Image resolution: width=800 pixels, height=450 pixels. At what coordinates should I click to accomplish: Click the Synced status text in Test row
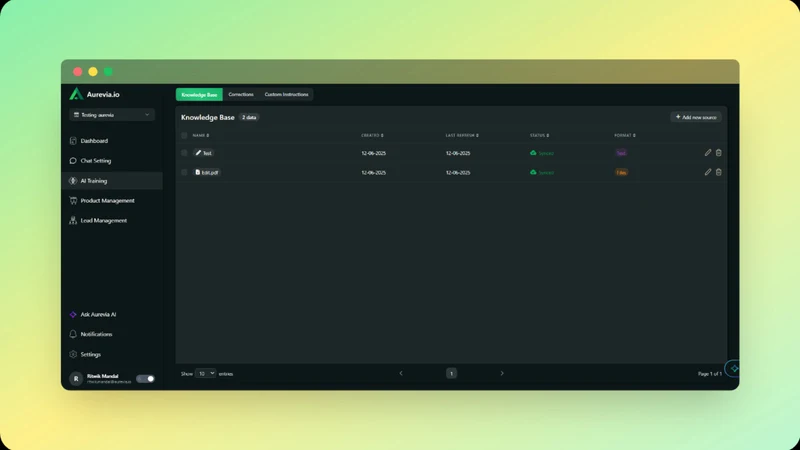point(546,153)
